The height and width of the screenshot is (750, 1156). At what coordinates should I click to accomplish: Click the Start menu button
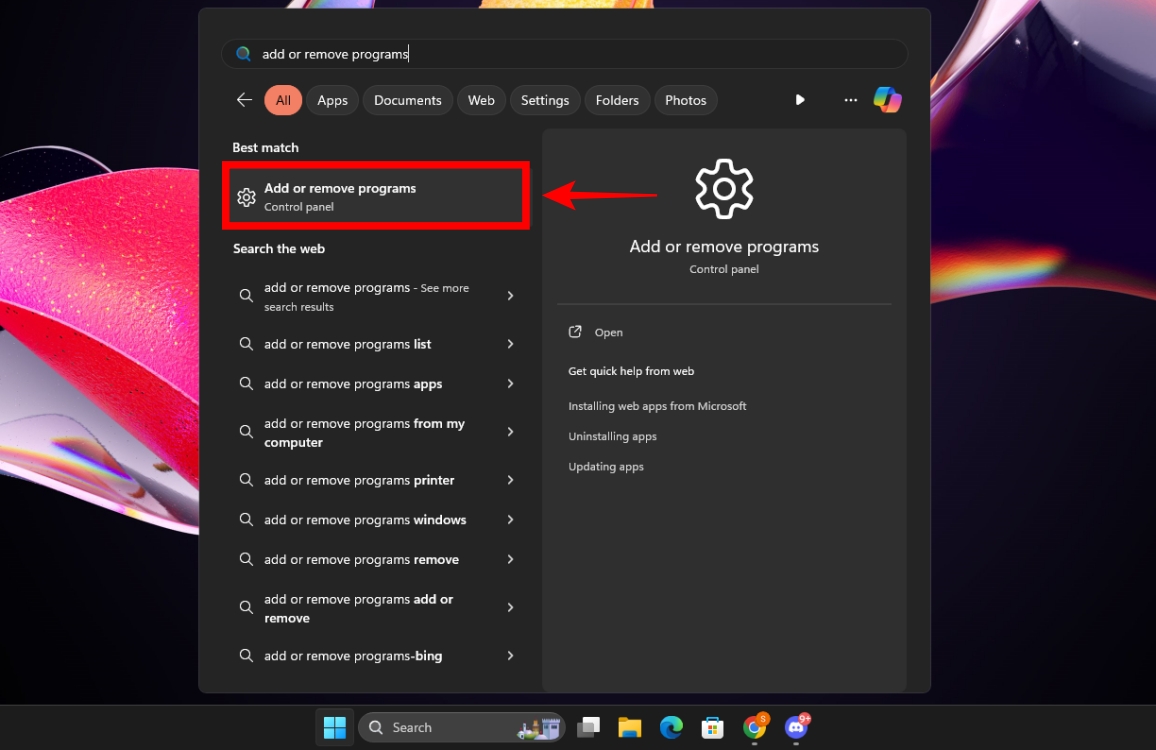point(334,727)
